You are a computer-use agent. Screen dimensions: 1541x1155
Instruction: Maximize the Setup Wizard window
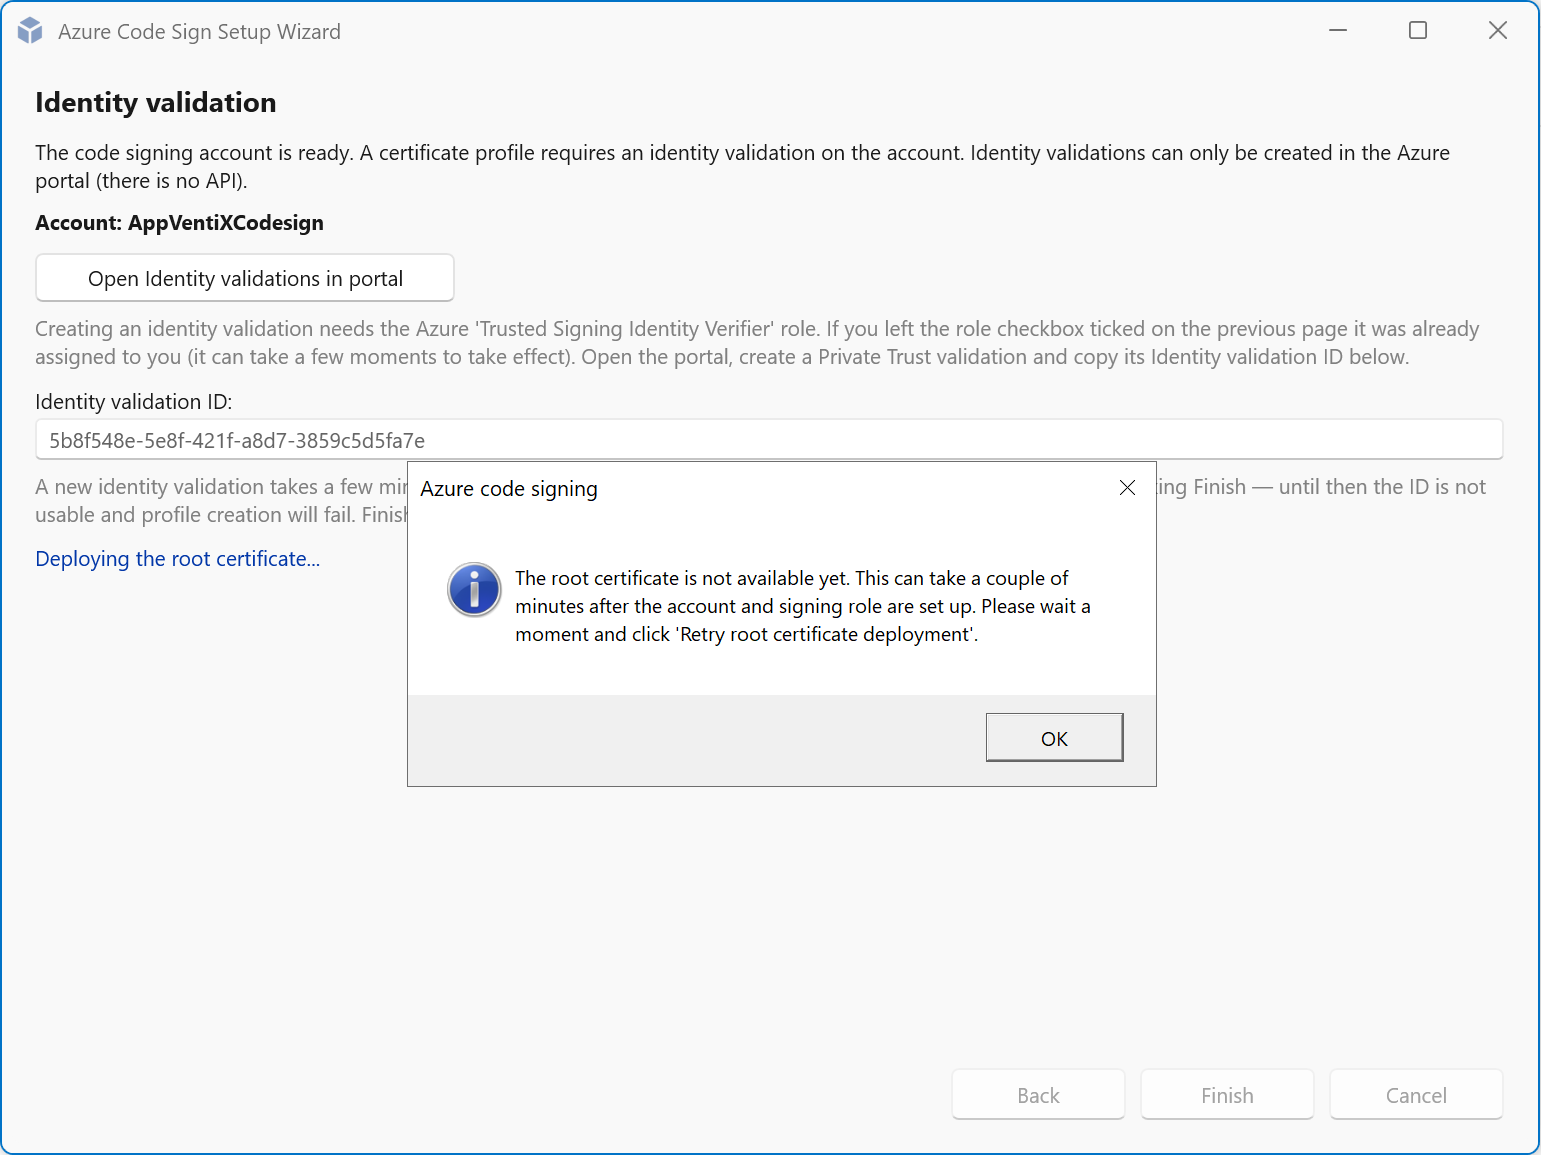click(1418, 31)
